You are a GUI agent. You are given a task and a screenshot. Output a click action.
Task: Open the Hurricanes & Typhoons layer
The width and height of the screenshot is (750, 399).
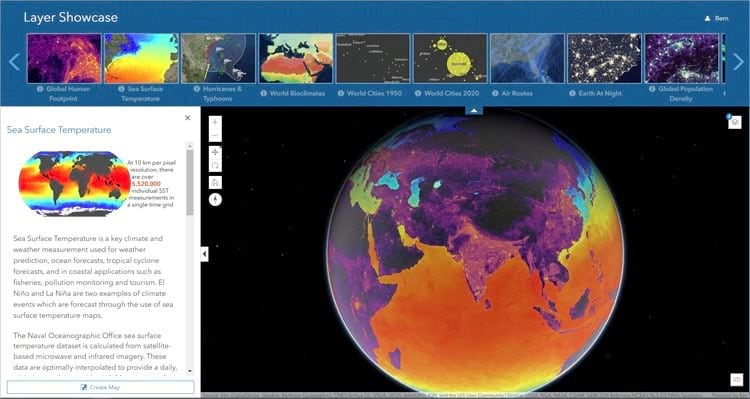[219, 58]
